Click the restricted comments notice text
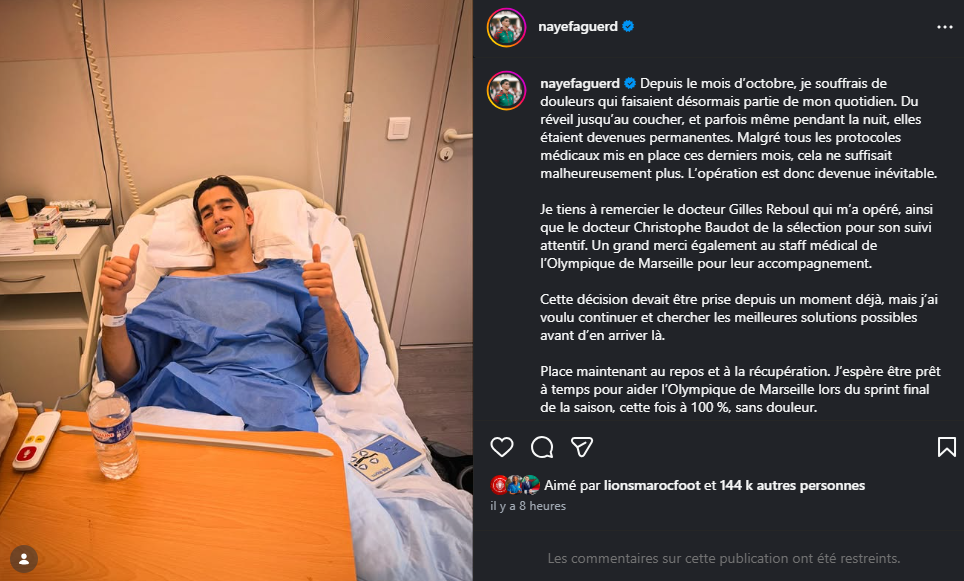Viewport: 964px width, 581px height. point(724,558)
